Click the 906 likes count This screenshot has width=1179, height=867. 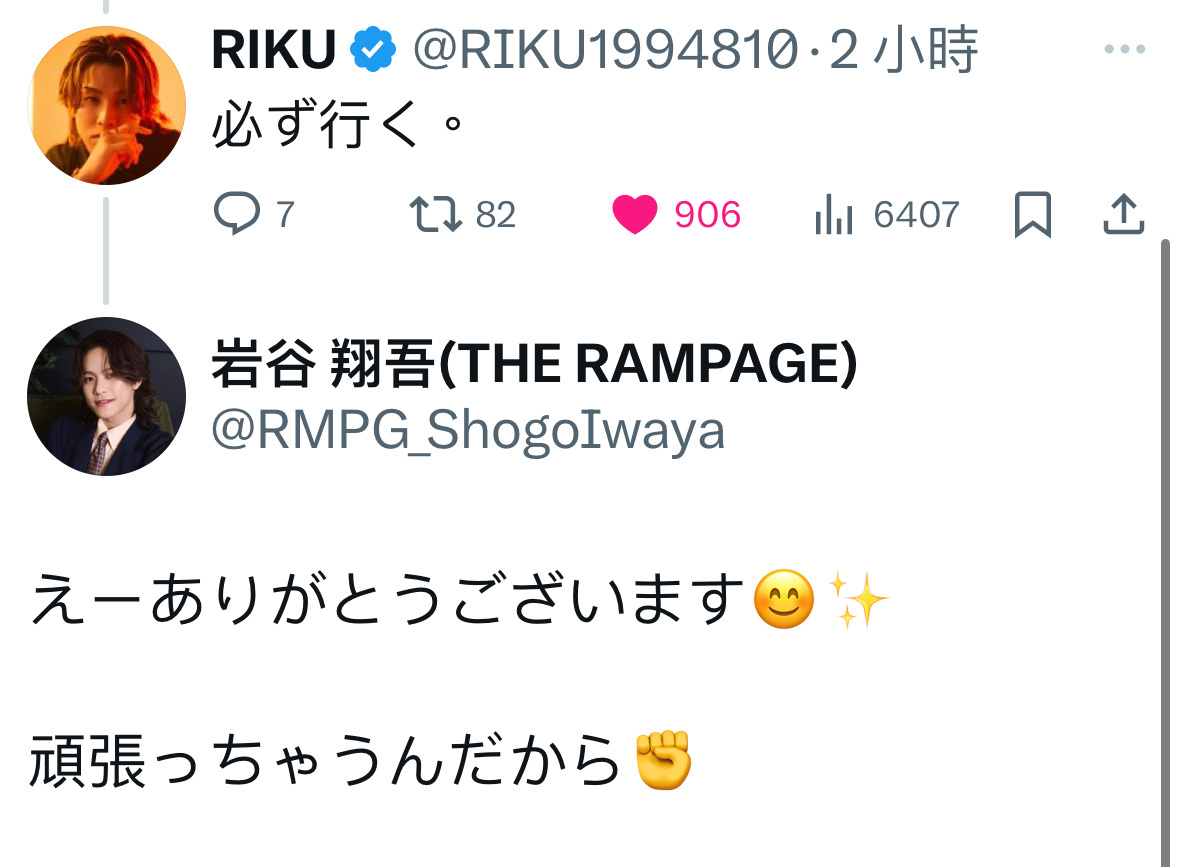click(708, 215)
